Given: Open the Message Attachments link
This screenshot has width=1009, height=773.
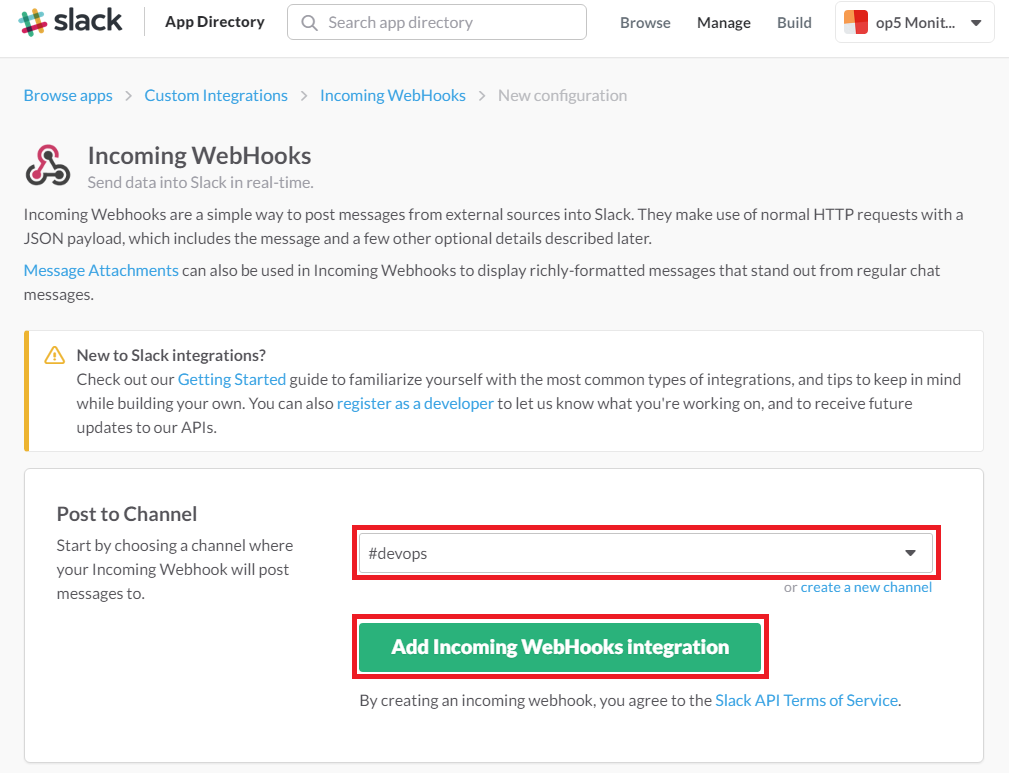Looking at the screenshot, I should coord(101,270).
